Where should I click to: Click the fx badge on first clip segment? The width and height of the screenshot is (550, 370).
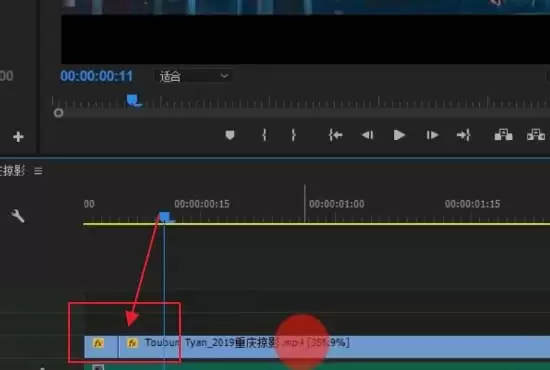pyautogui.click(x=98, y=343)
